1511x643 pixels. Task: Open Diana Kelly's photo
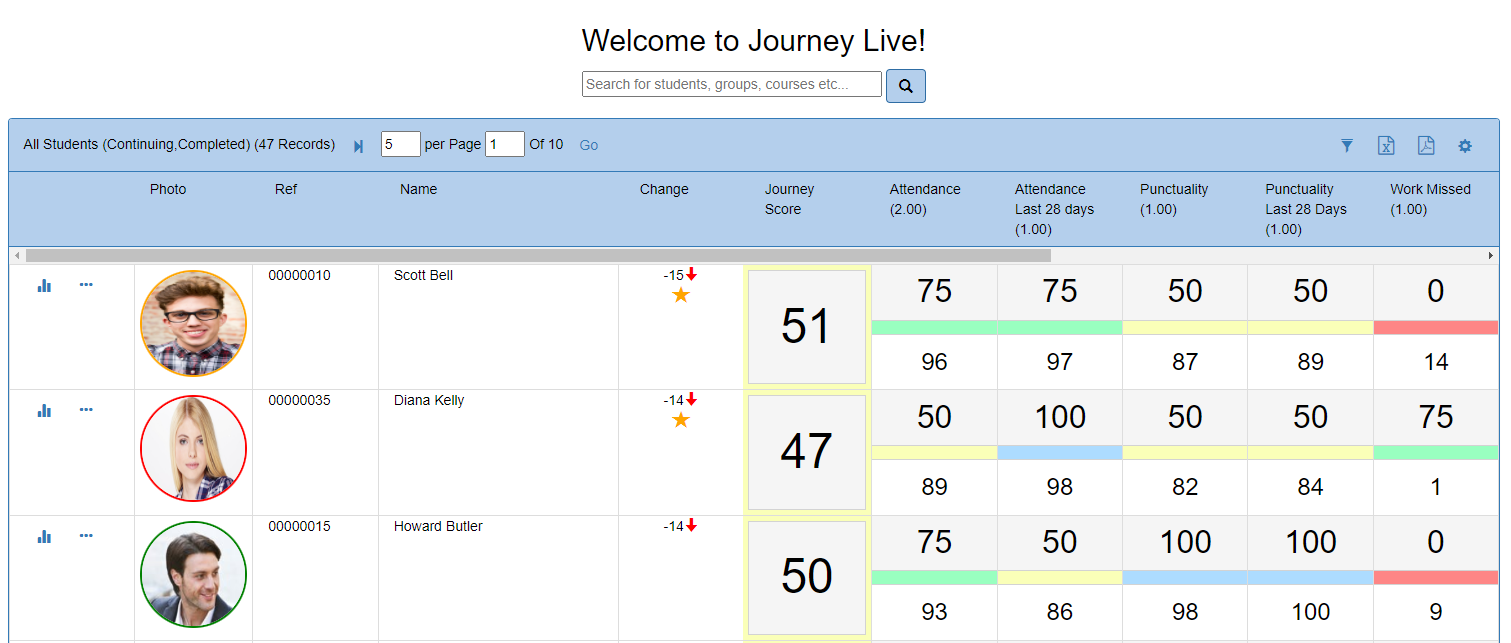[x=193, y=449]
